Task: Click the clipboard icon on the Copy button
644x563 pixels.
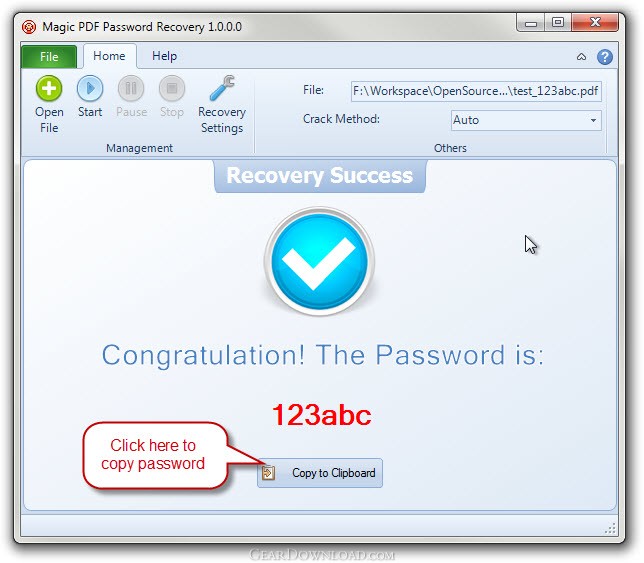Action: point(268,473)
